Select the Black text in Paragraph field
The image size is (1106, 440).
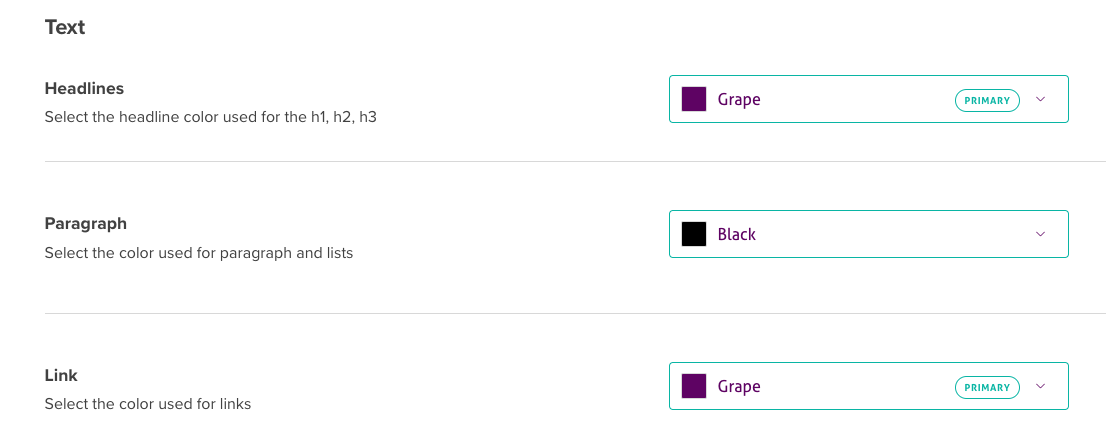click(737, 235)
